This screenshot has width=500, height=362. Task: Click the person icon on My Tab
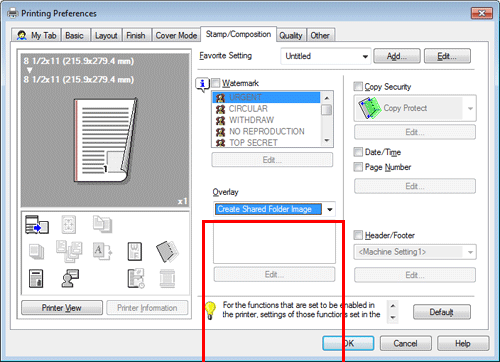tap(22, 35)
